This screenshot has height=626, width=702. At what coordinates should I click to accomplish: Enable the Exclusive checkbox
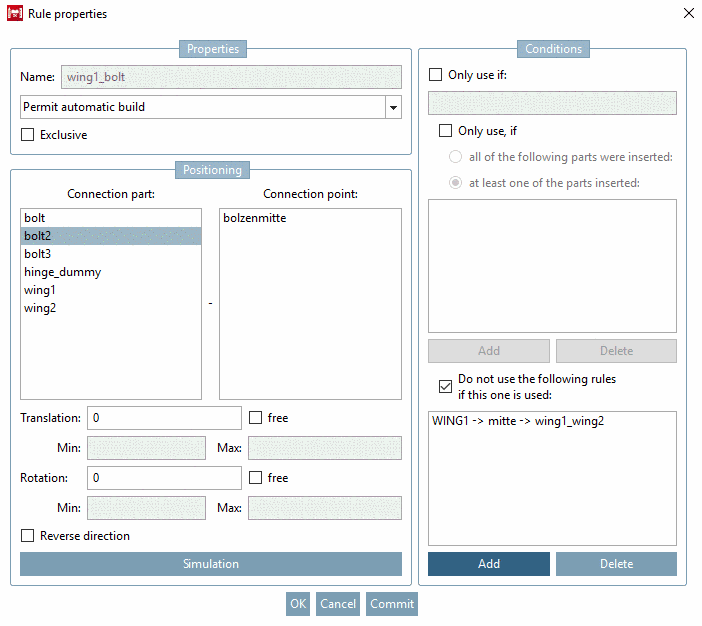28,135
